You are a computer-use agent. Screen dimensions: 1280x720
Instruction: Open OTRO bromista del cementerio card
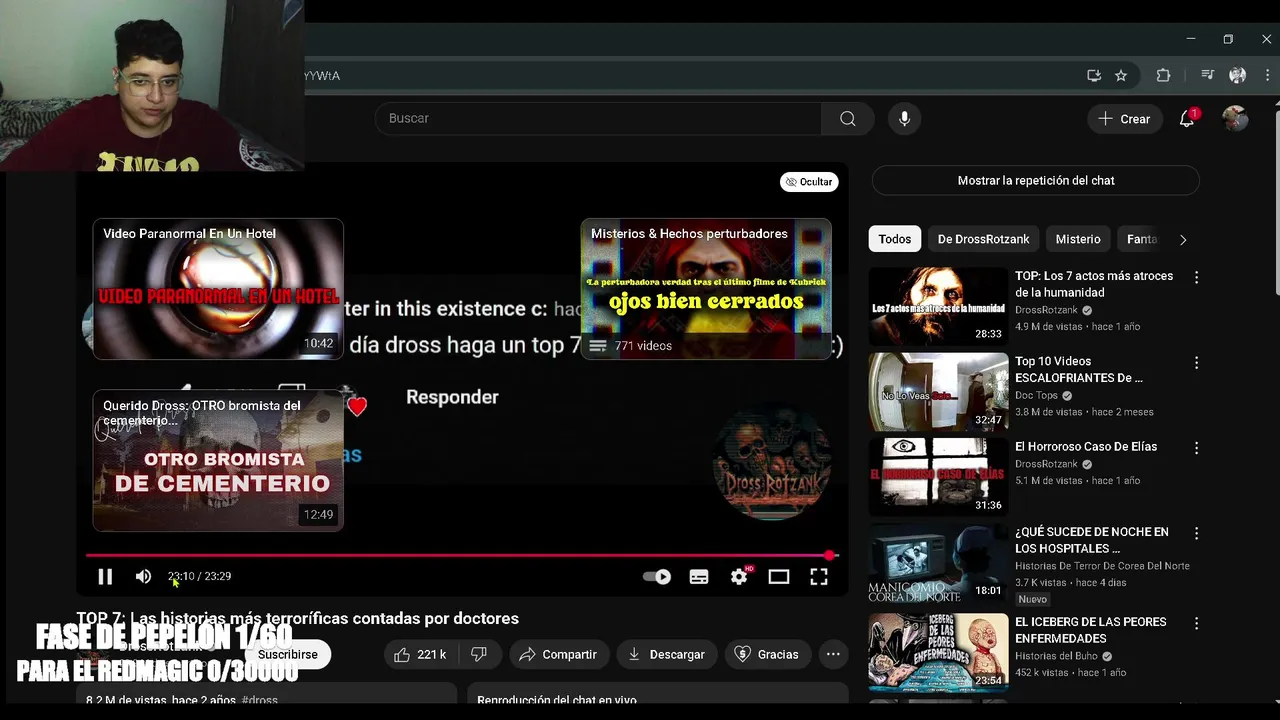(218, 460)
